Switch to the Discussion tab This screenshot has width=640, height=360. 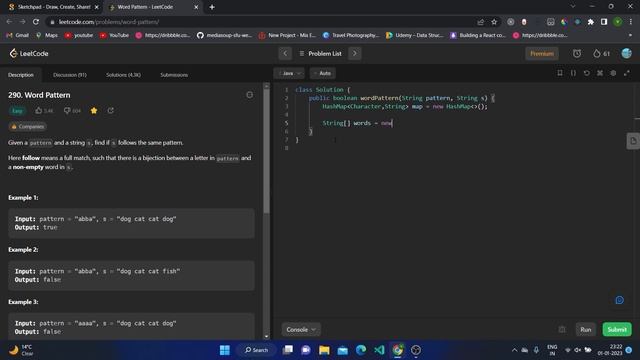[70, 75]
